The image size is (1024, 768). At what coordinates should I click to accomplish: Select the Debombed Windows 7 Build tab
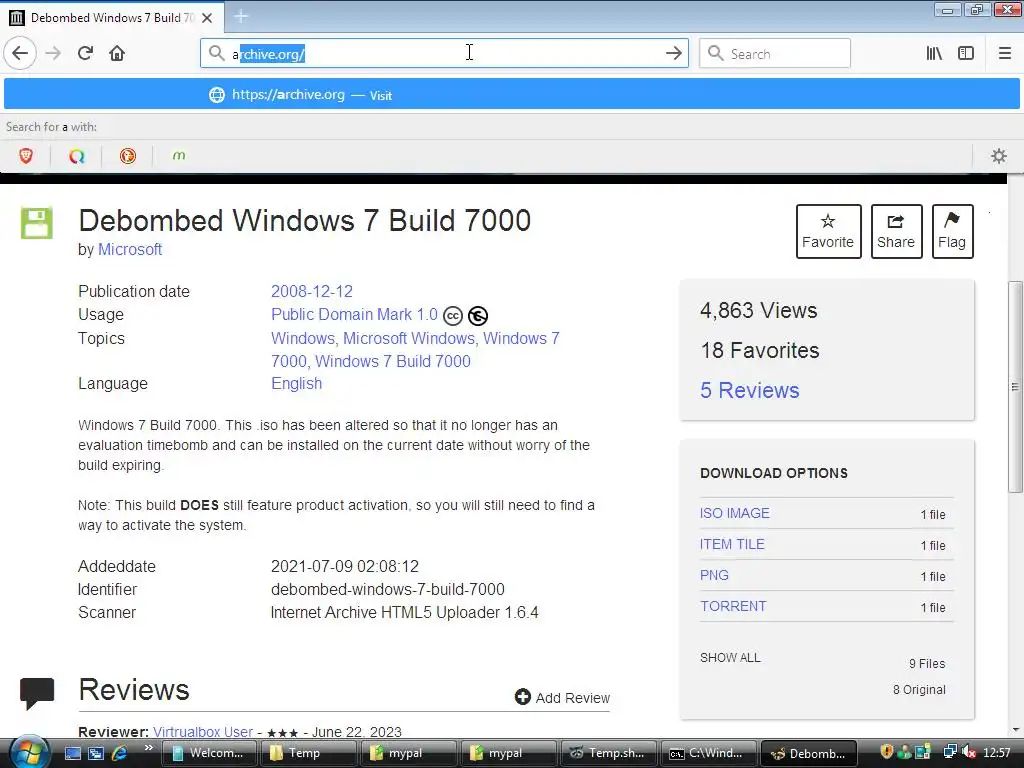click(x=114, y=18)
